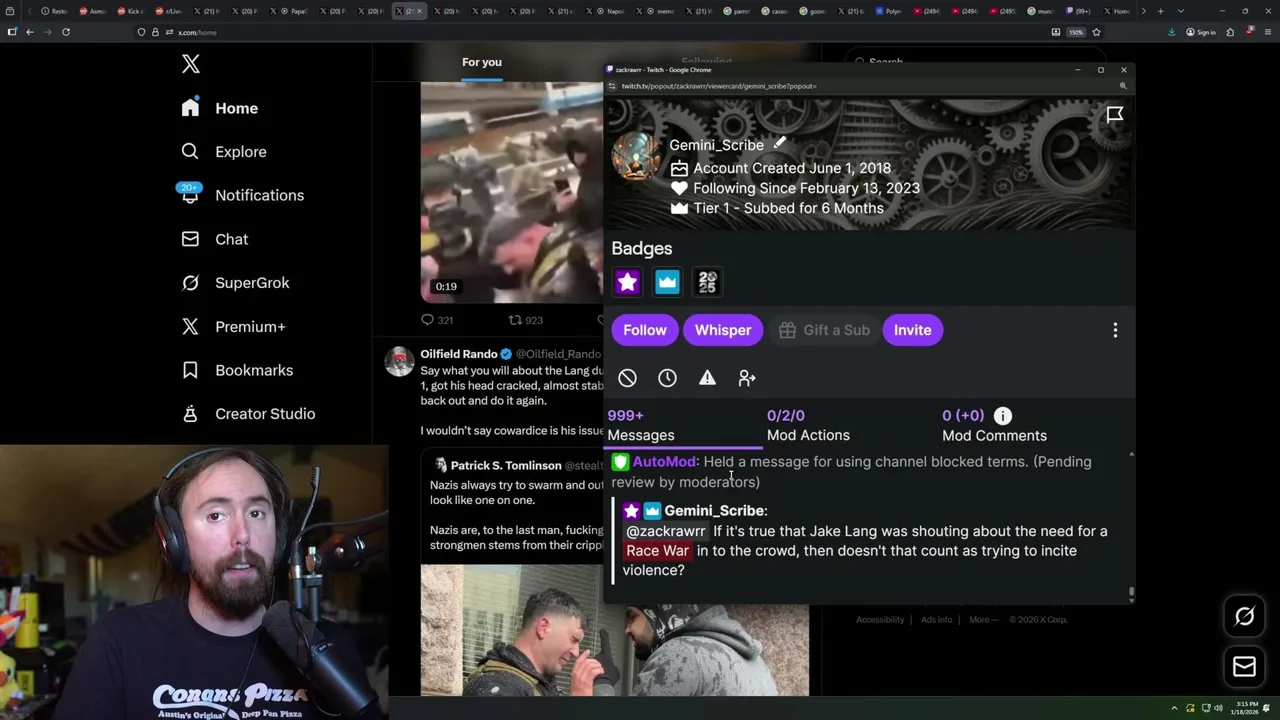Click the Twitch popout address bar URL
1280x720 pixels.
point(719,86)
